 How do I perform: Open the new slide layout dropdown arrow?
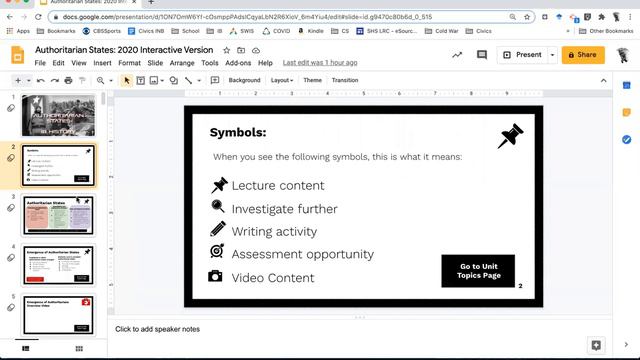pos(29,80)
